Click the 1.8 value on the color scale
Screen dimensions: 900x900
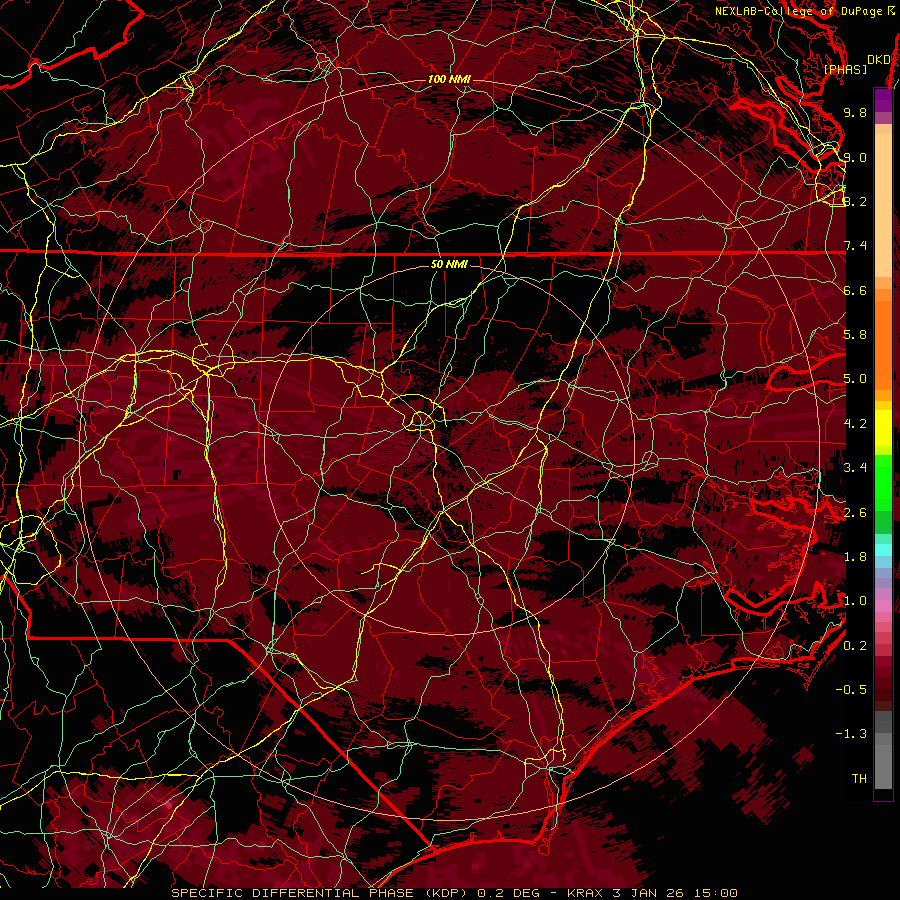click(x=855, y=557)
